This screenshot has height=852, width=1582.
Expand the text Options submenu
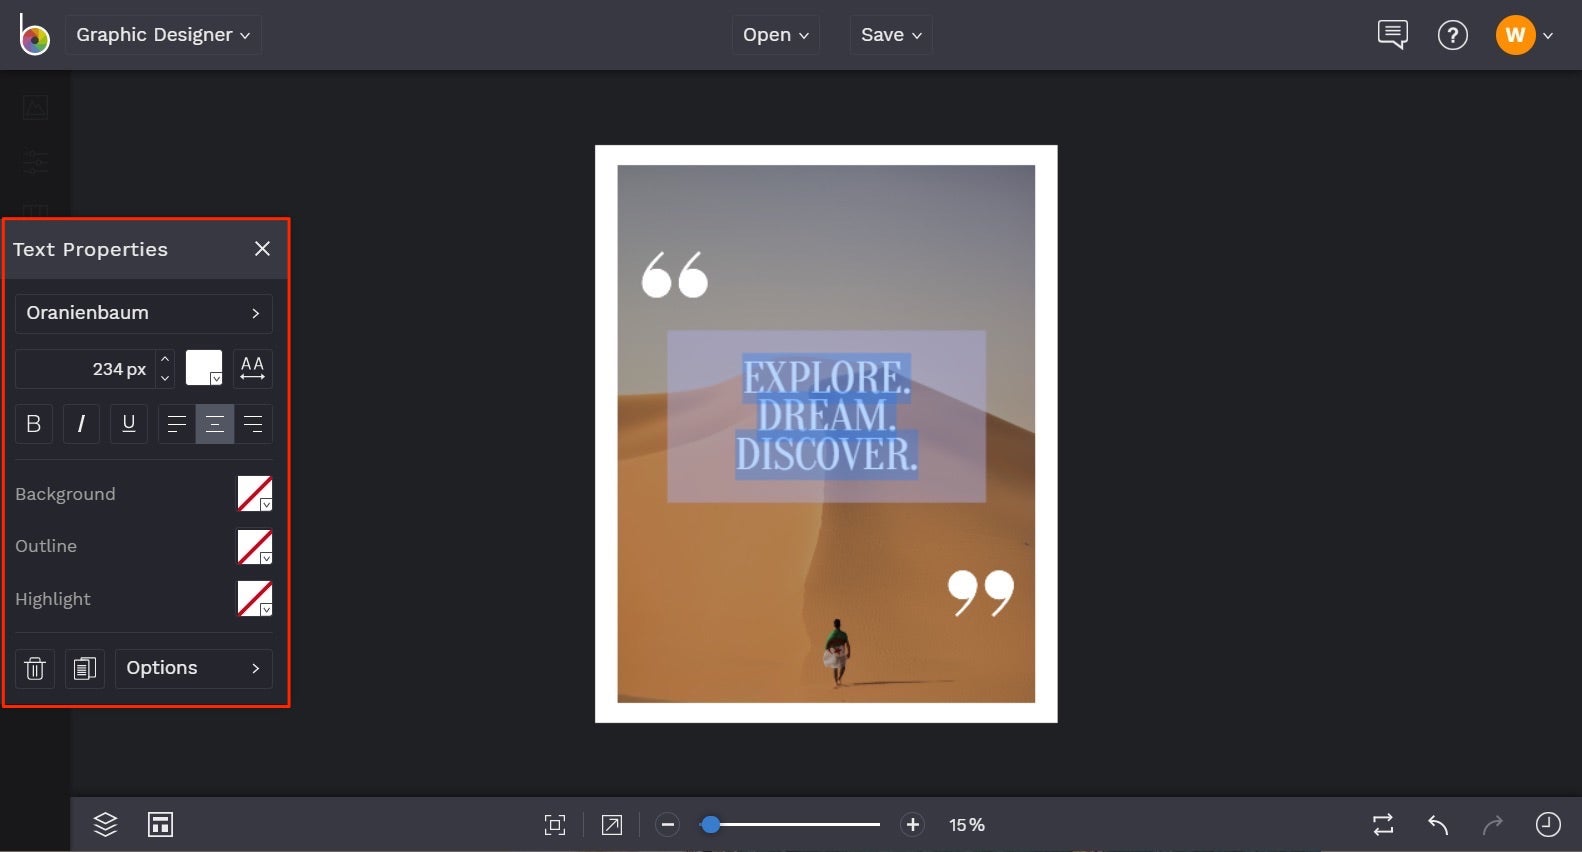[x=193, y=668]
